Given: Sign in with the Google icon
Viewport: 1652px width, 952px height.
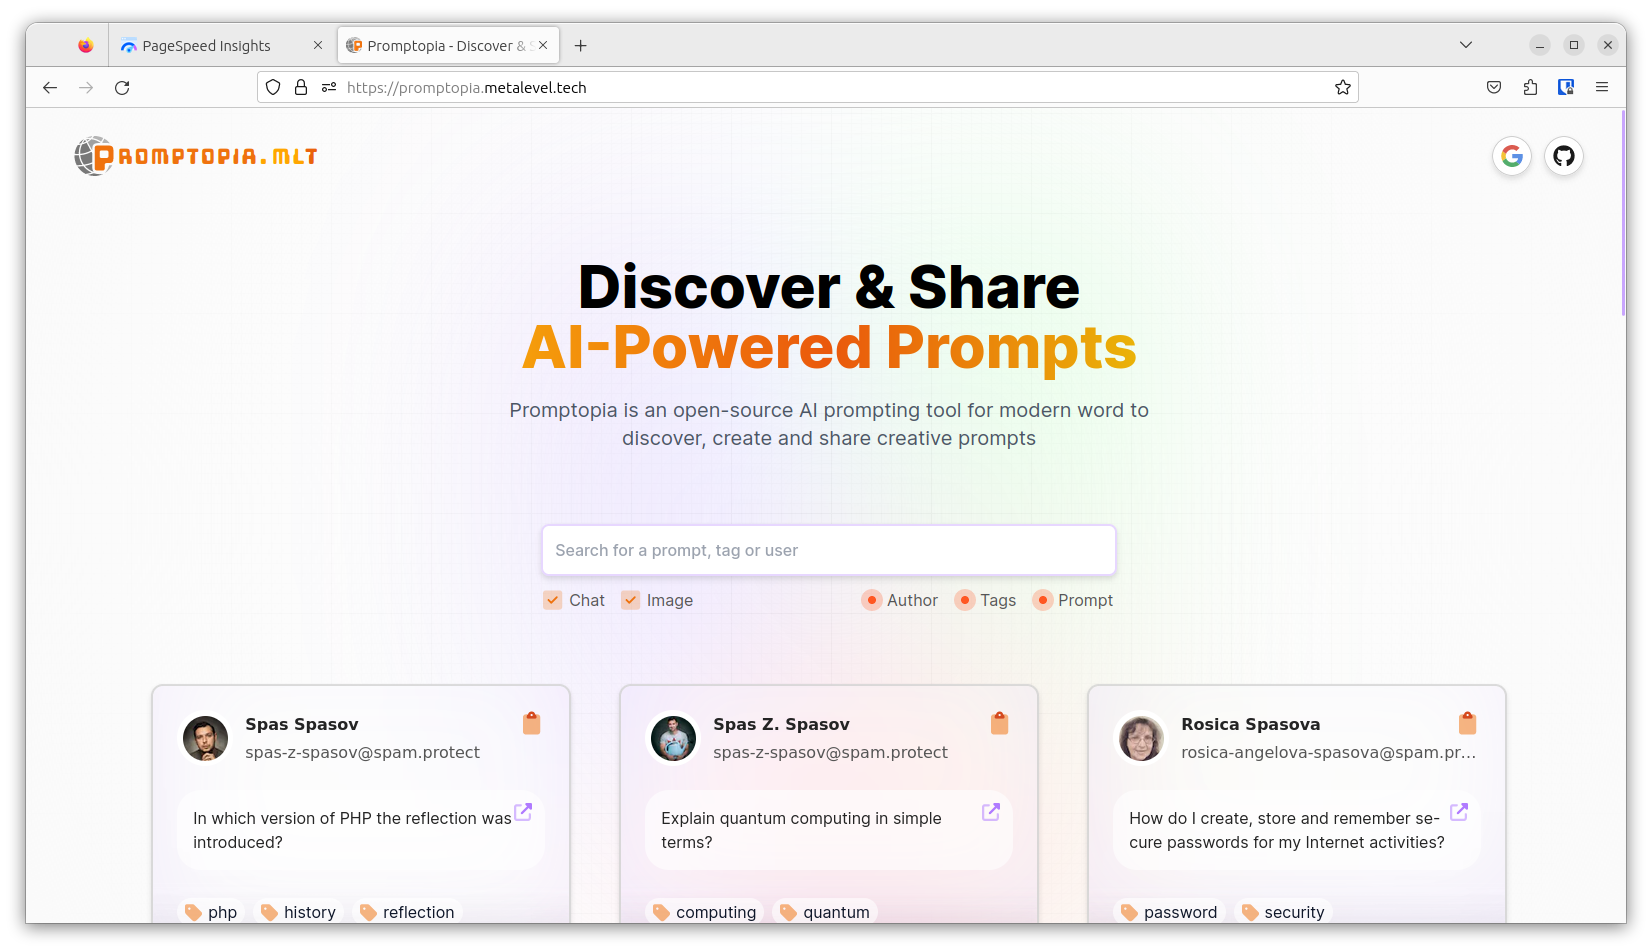Looking at the screenshot, I should (1512, 156).
